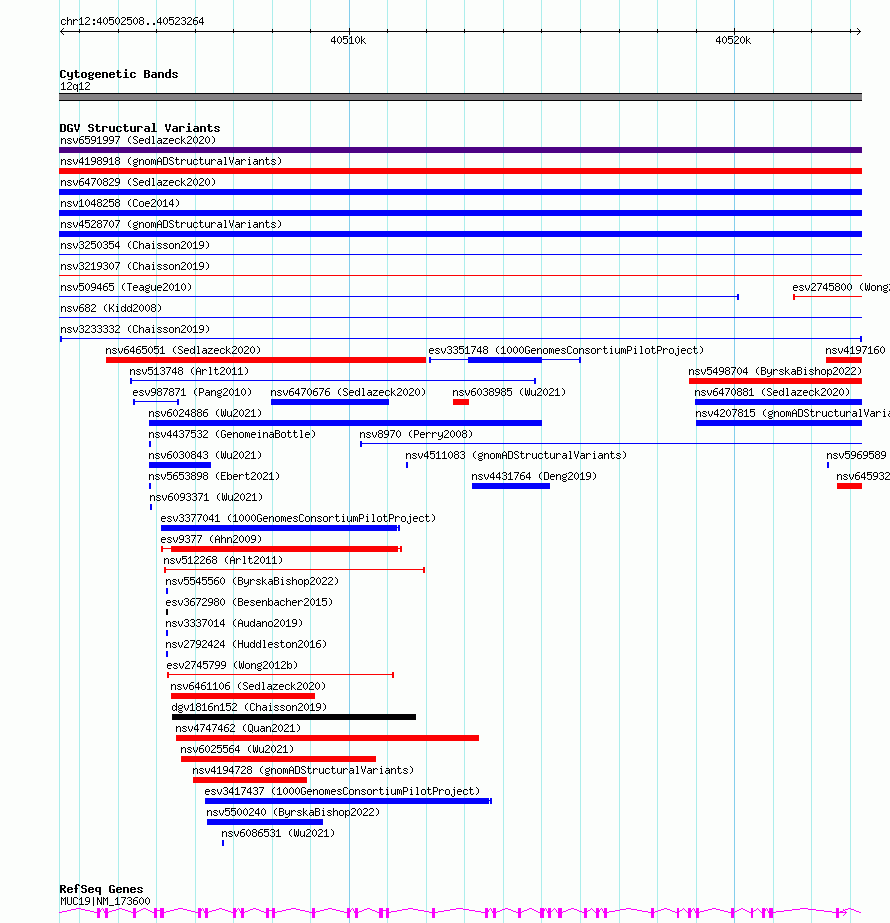Click the esv3672980 (Besenbacher2015) label
The height and width of the screenshot is (923, 890).
click(249, 602)
